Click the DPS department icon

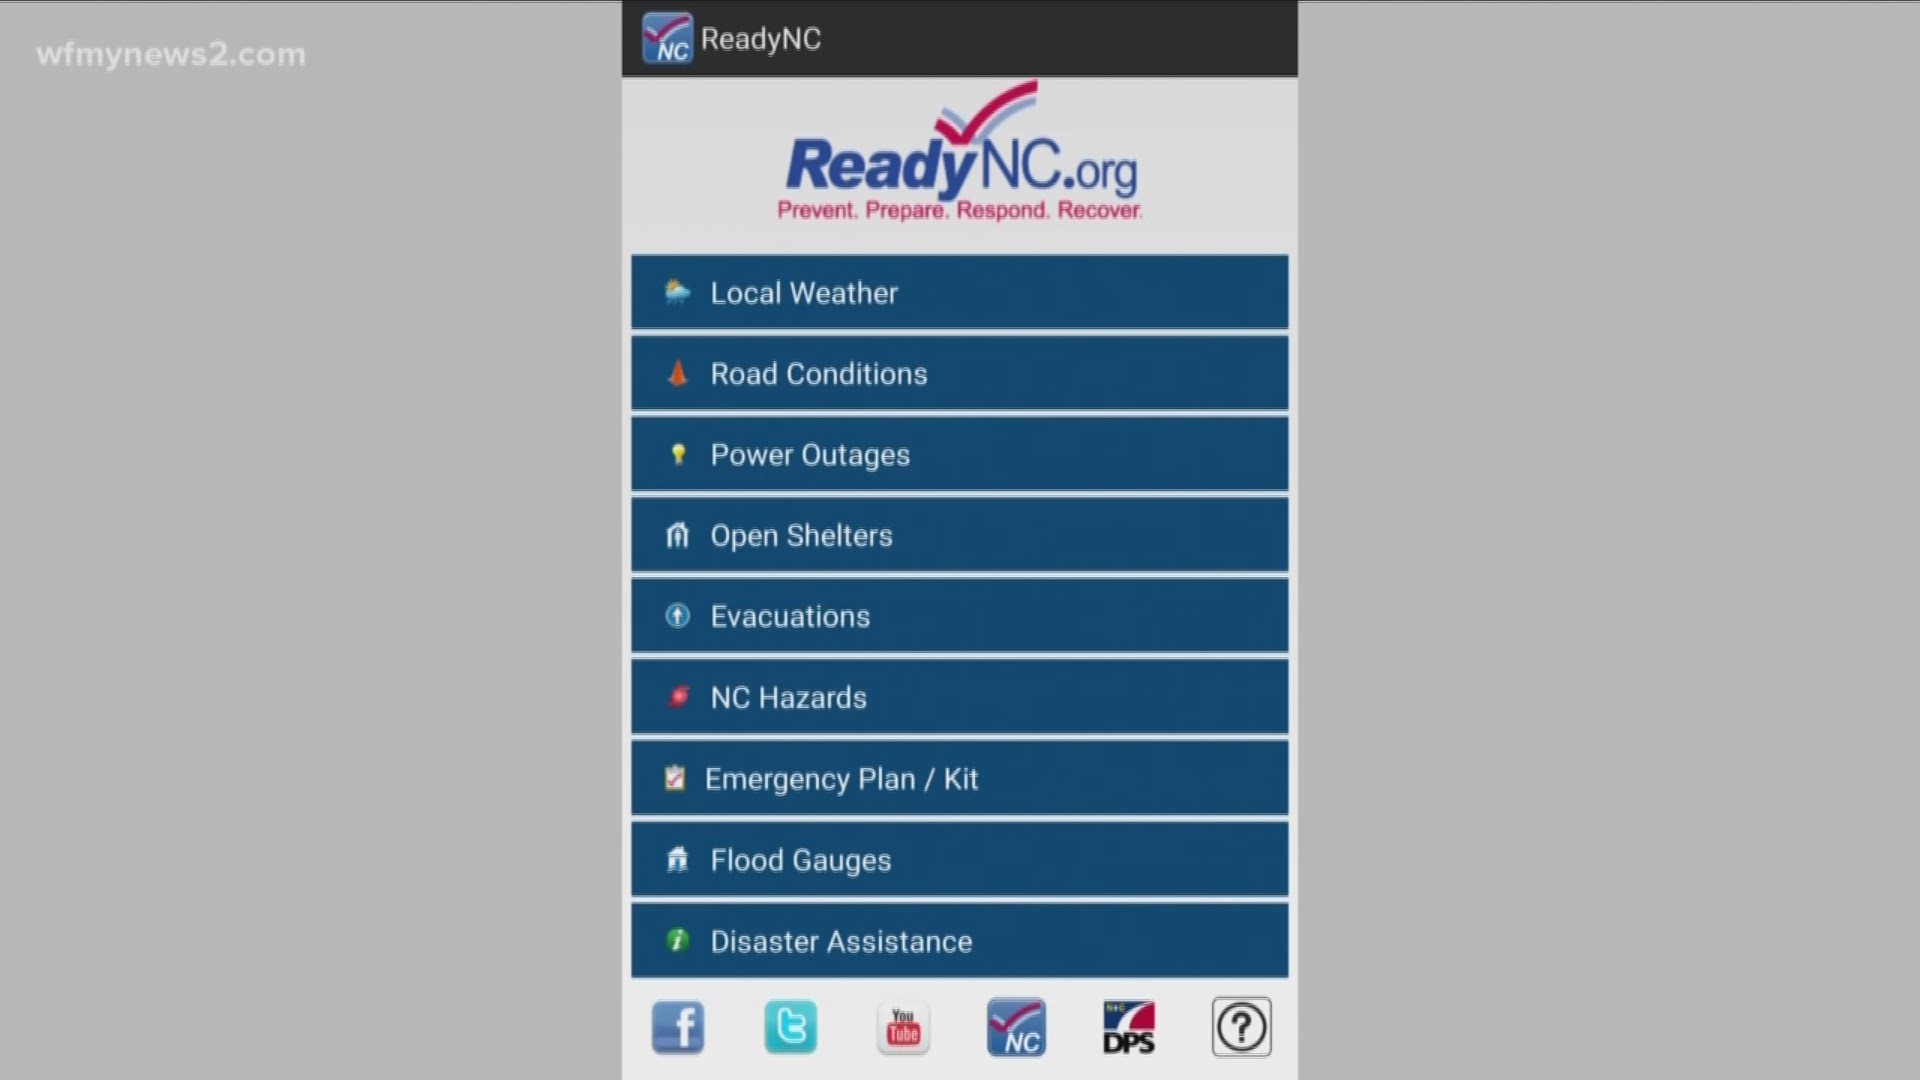pos(1130,1027)
